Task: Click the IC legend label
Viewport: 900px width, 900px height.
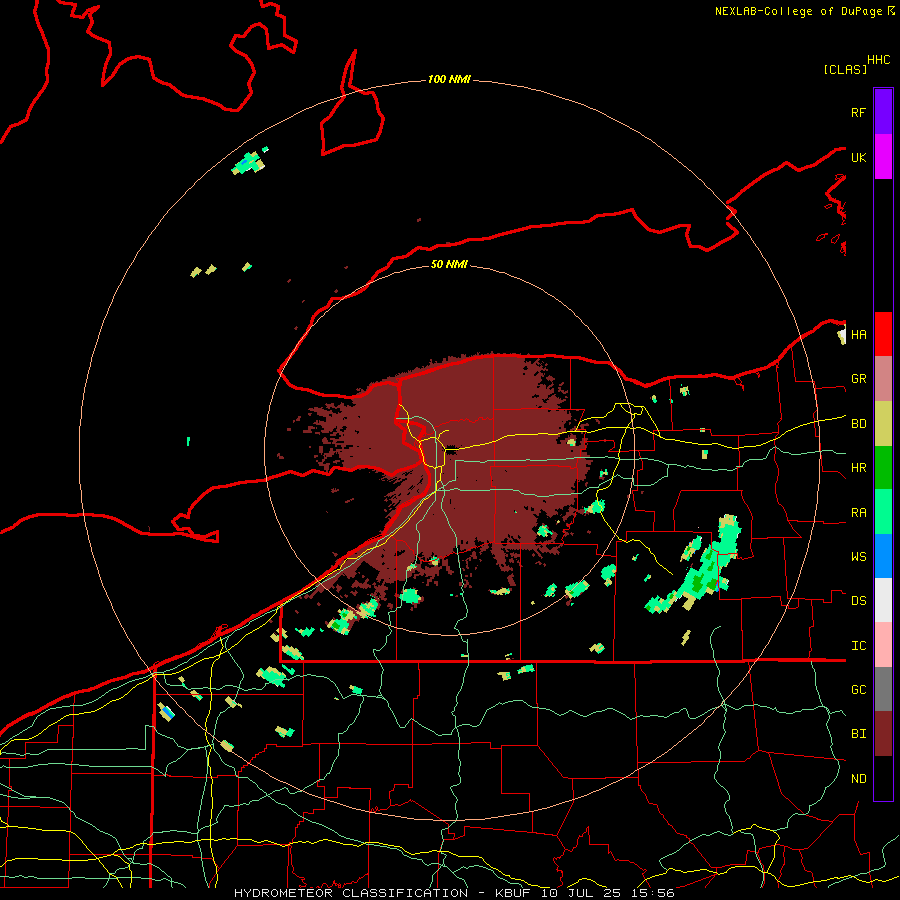Action: coord(858,646)
